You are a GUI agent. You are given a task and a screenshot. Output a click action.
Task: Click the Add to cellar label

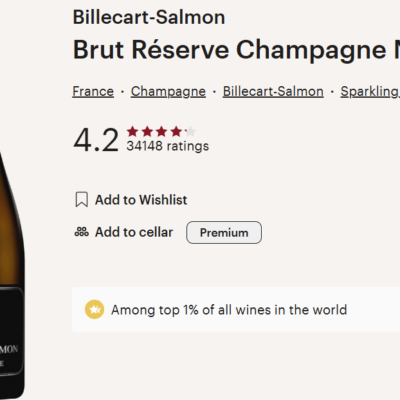(134, 232)
